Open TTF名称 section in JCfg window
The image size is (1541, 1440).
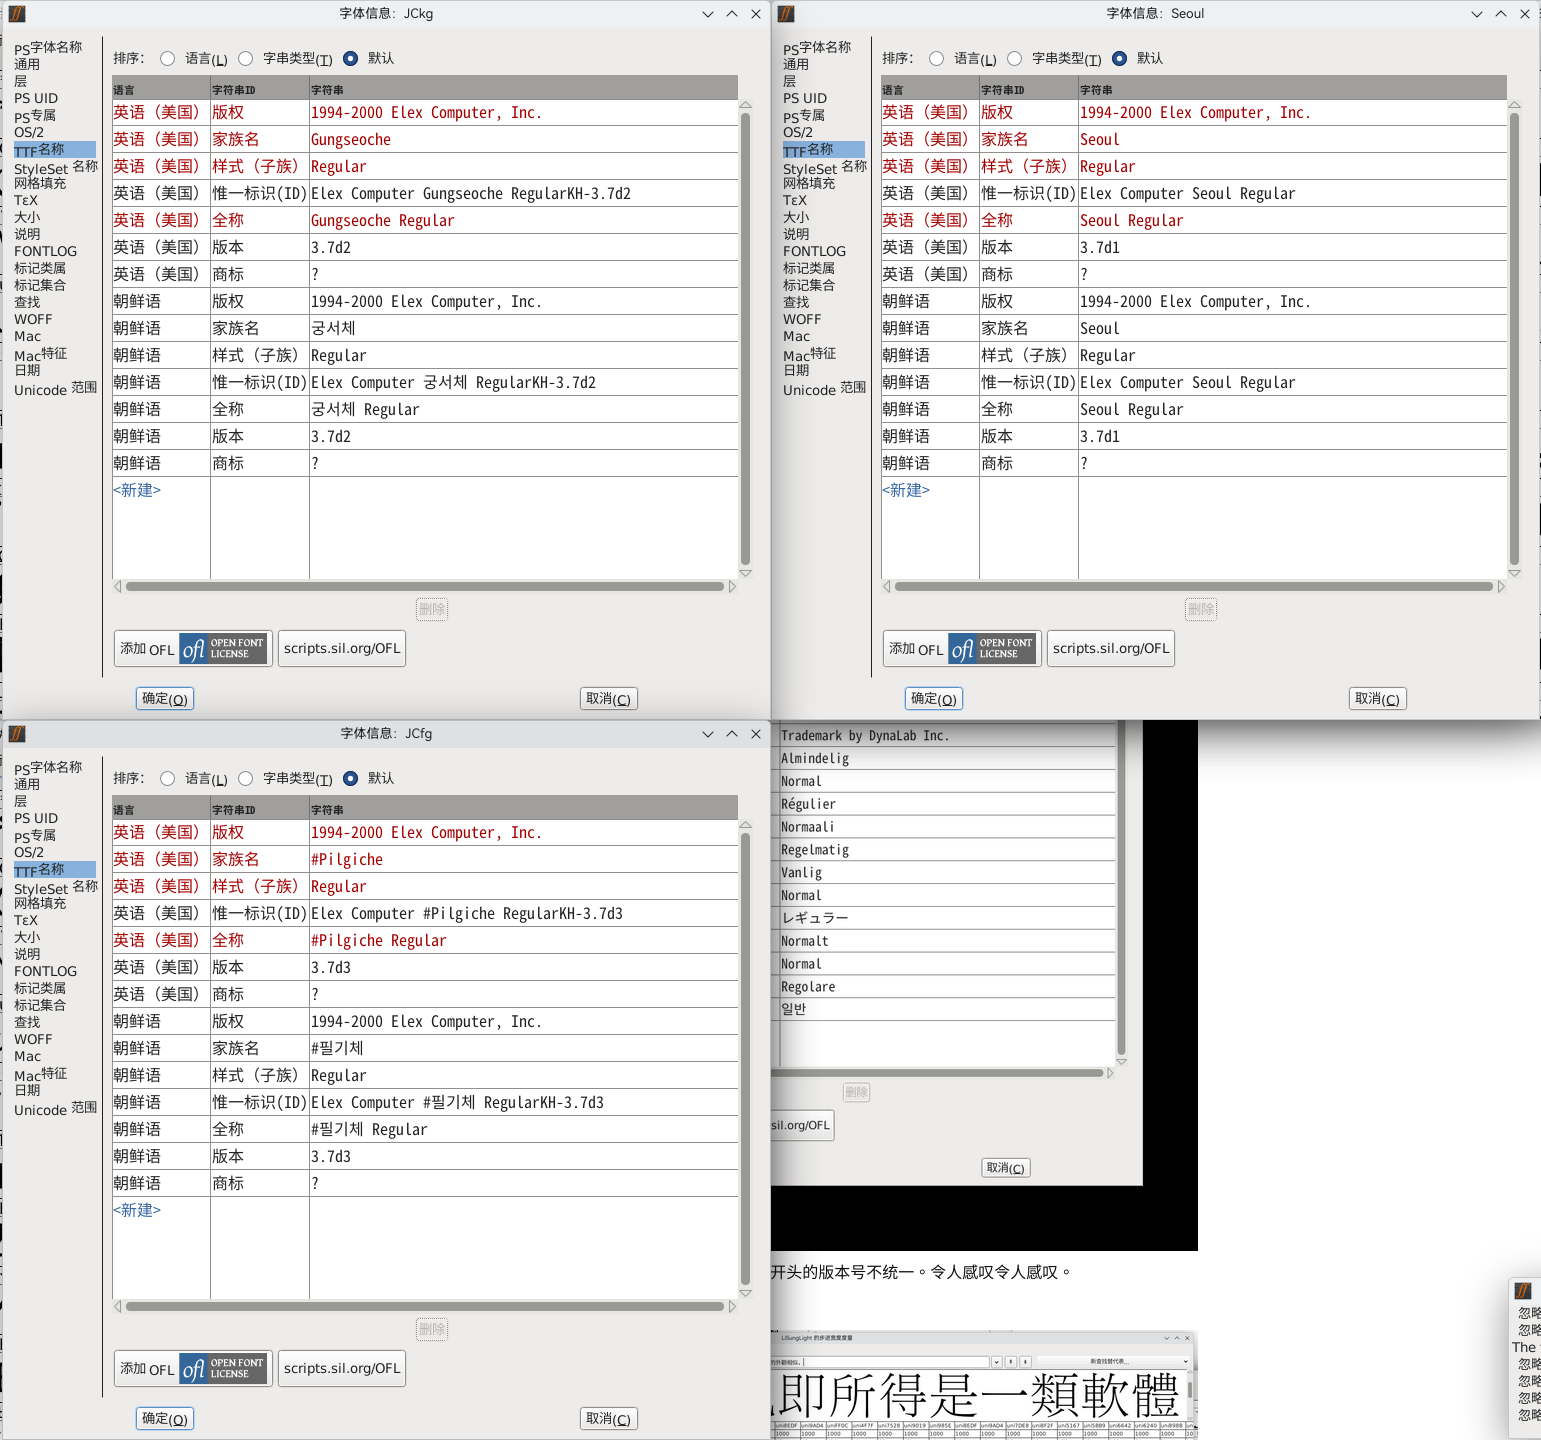[x=55, y=870]
